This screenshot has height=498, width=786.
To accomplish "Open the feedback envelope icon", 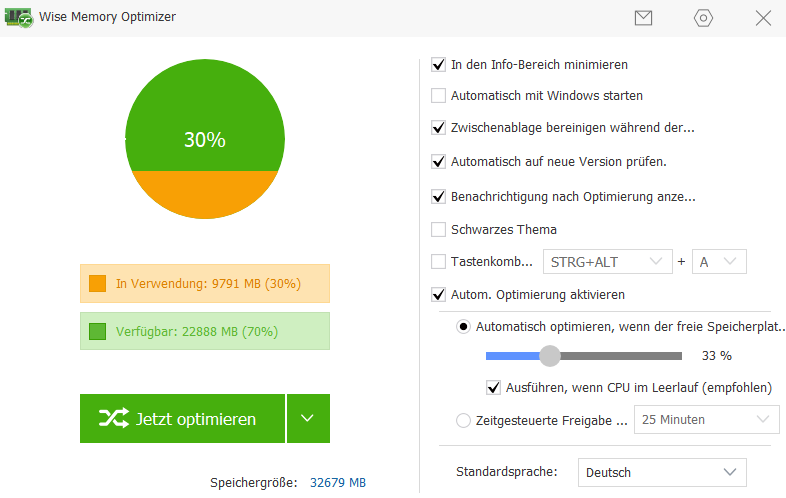I will [644, 18].
